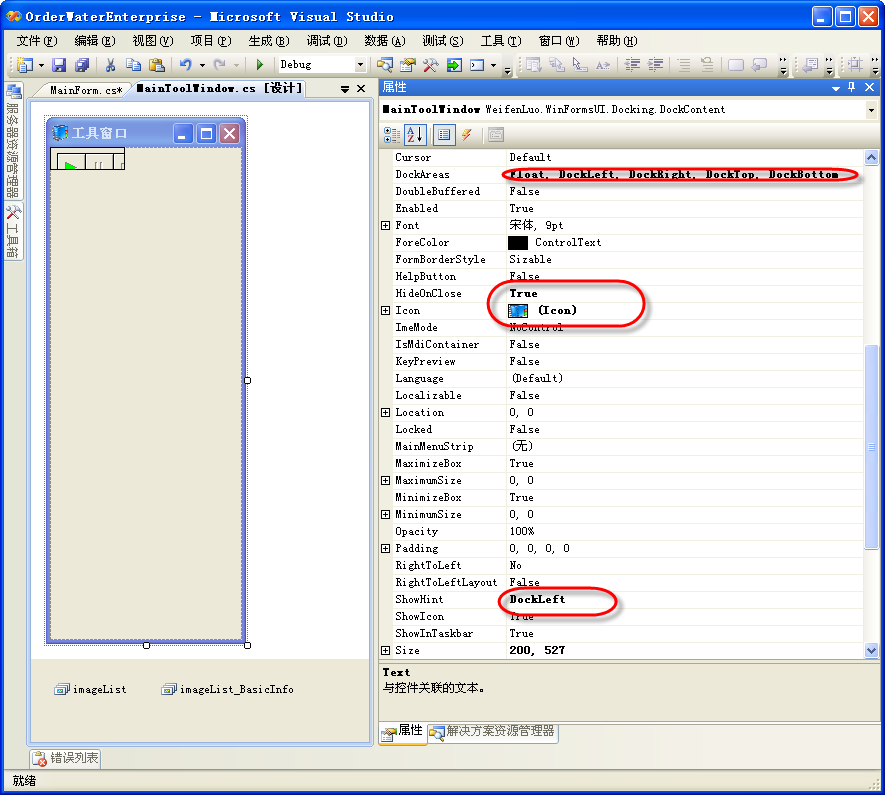The width and height of the screenshot is (885, 795).
Task: Set MaximizeBox property to False
Action: click(x=600, y=463)
